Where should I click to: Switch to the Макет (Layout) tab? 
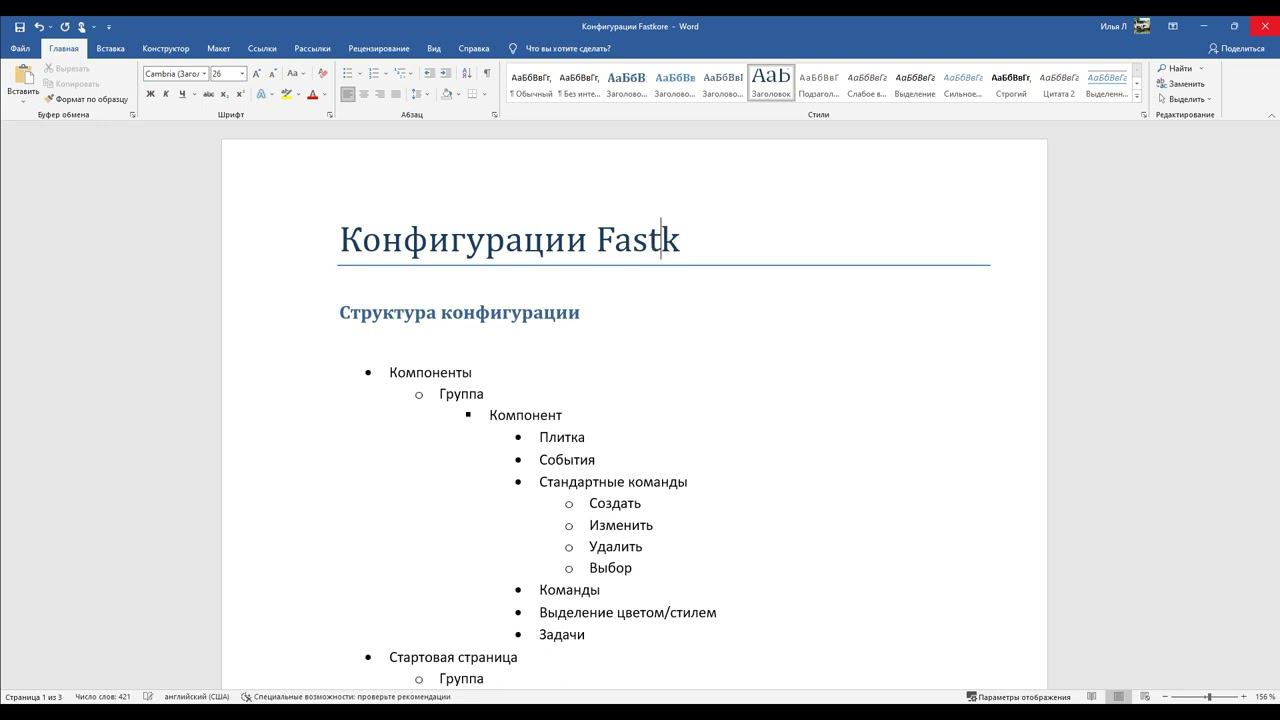click(219, 48)
